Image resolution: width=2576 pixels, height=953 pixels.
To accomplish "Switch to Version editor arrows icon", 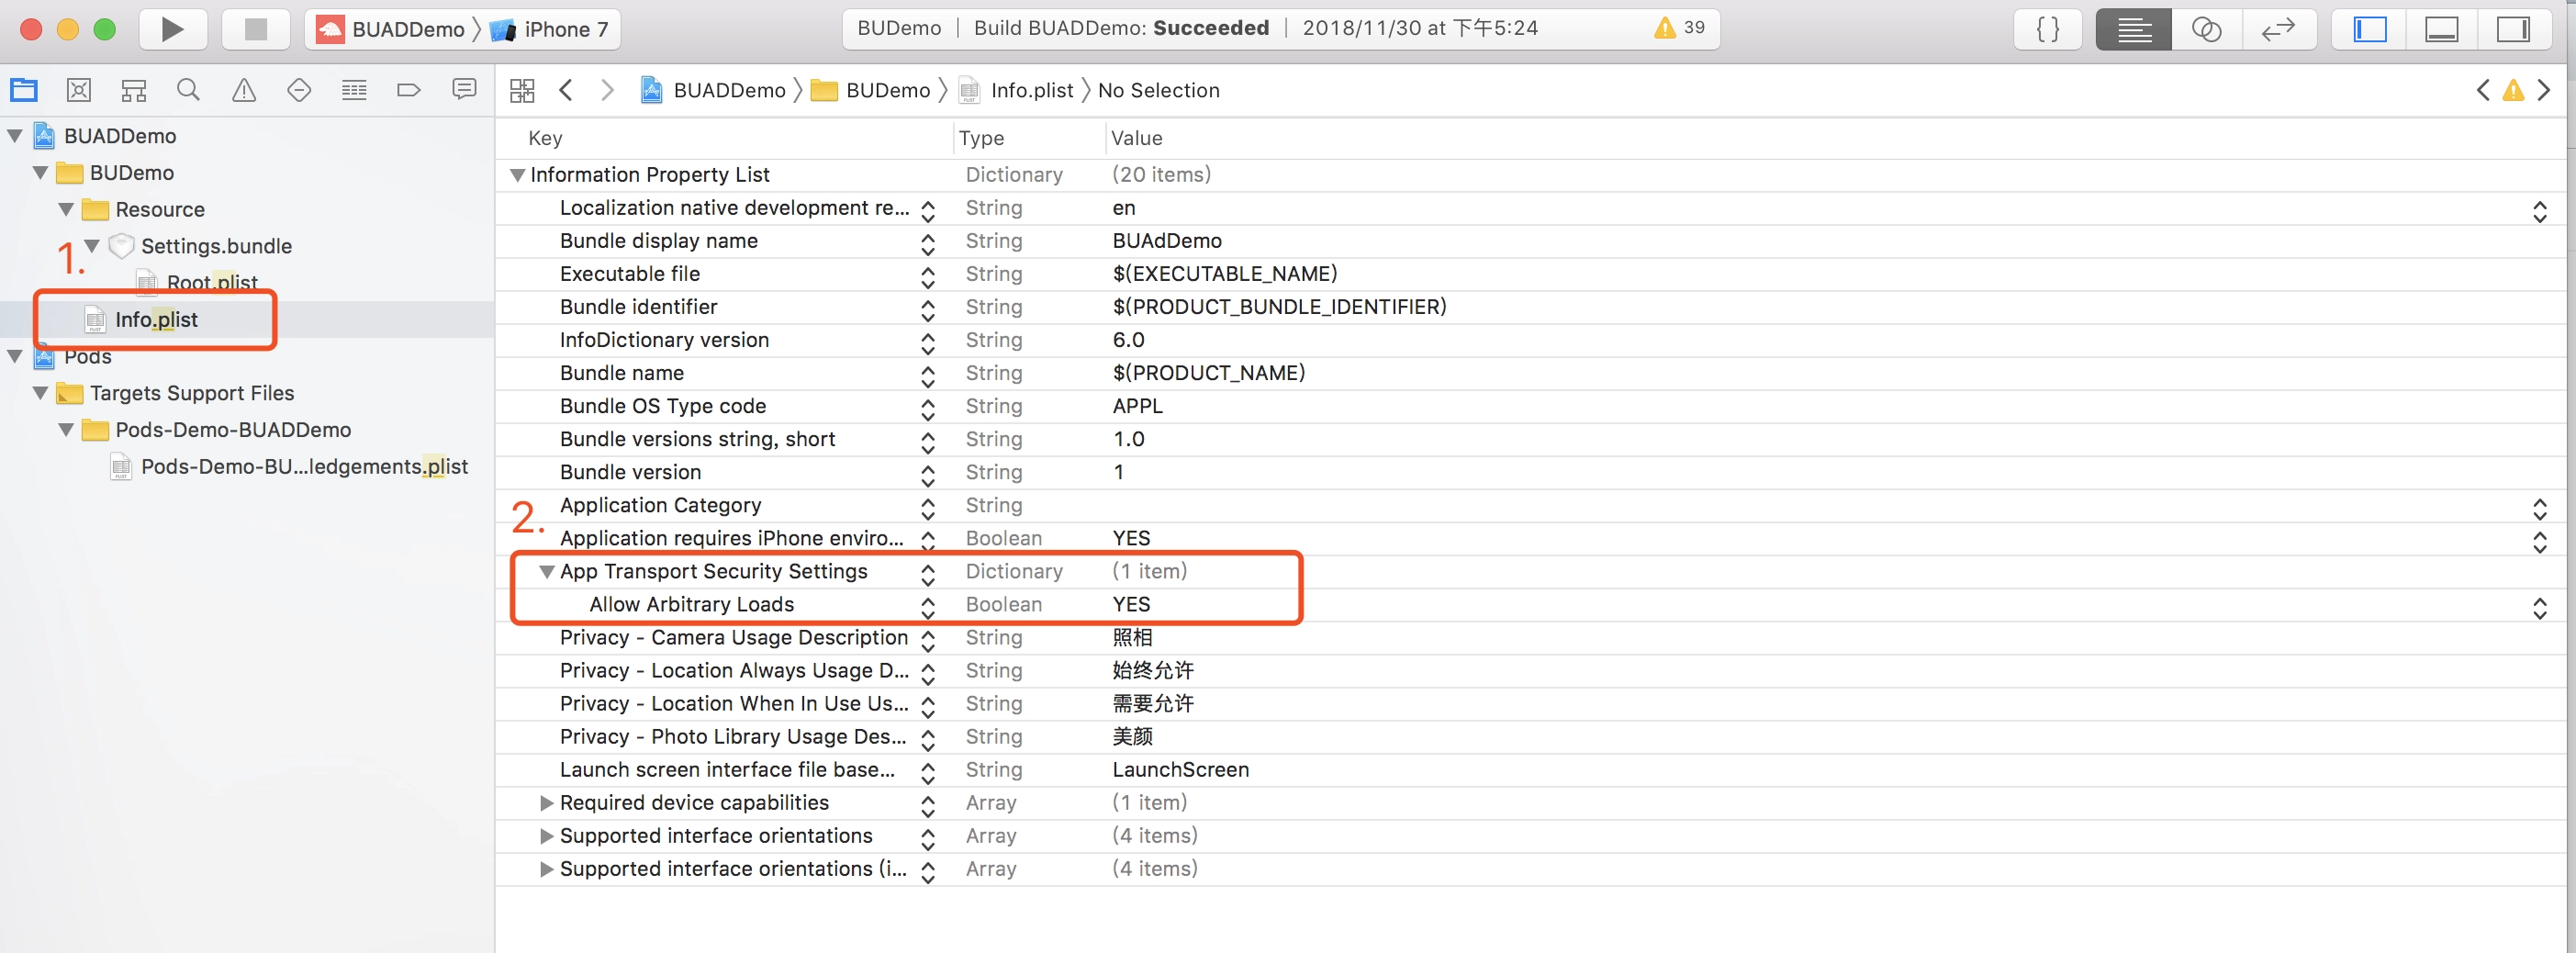I will (2277, 29).
